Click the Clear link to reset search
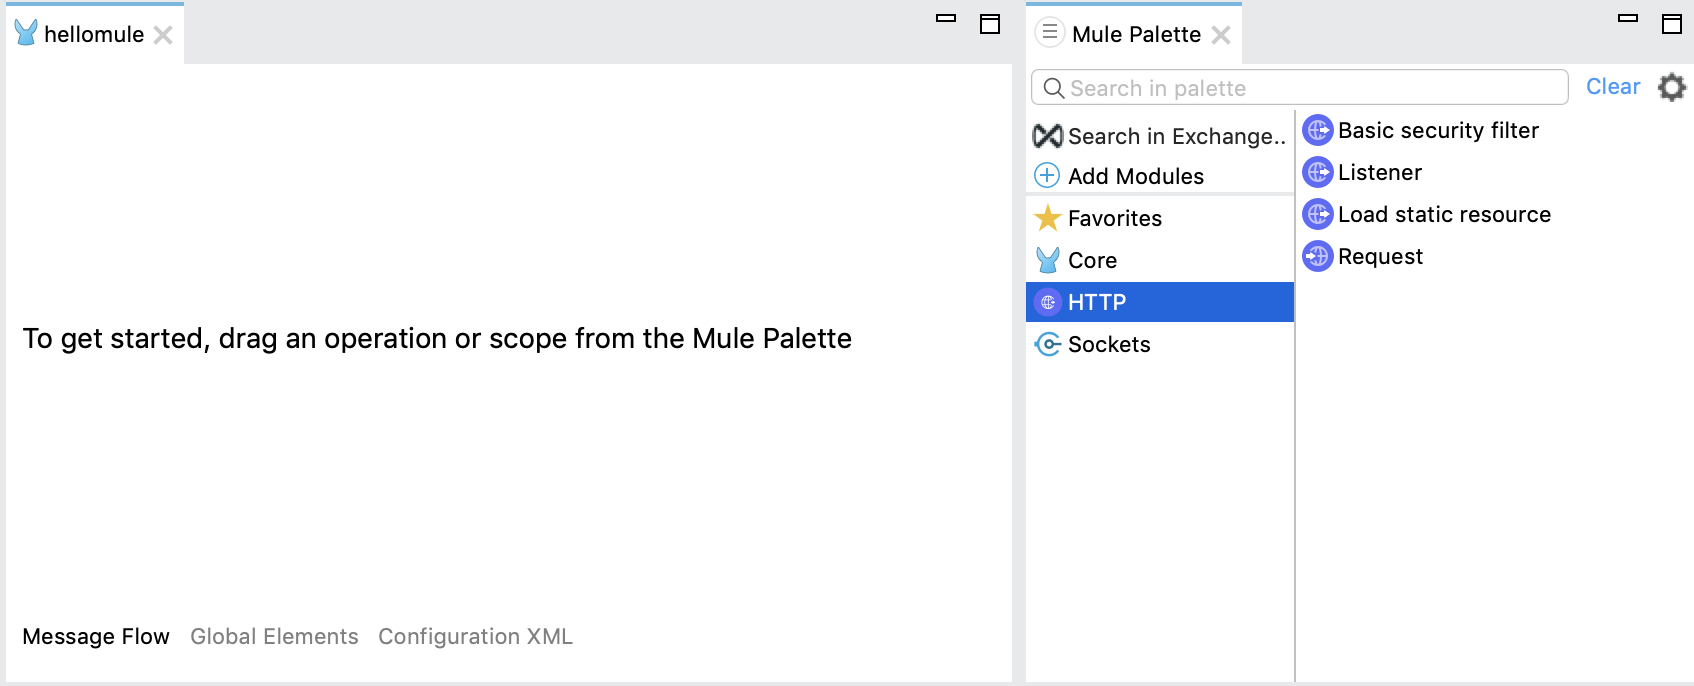 coord(1613,86)
